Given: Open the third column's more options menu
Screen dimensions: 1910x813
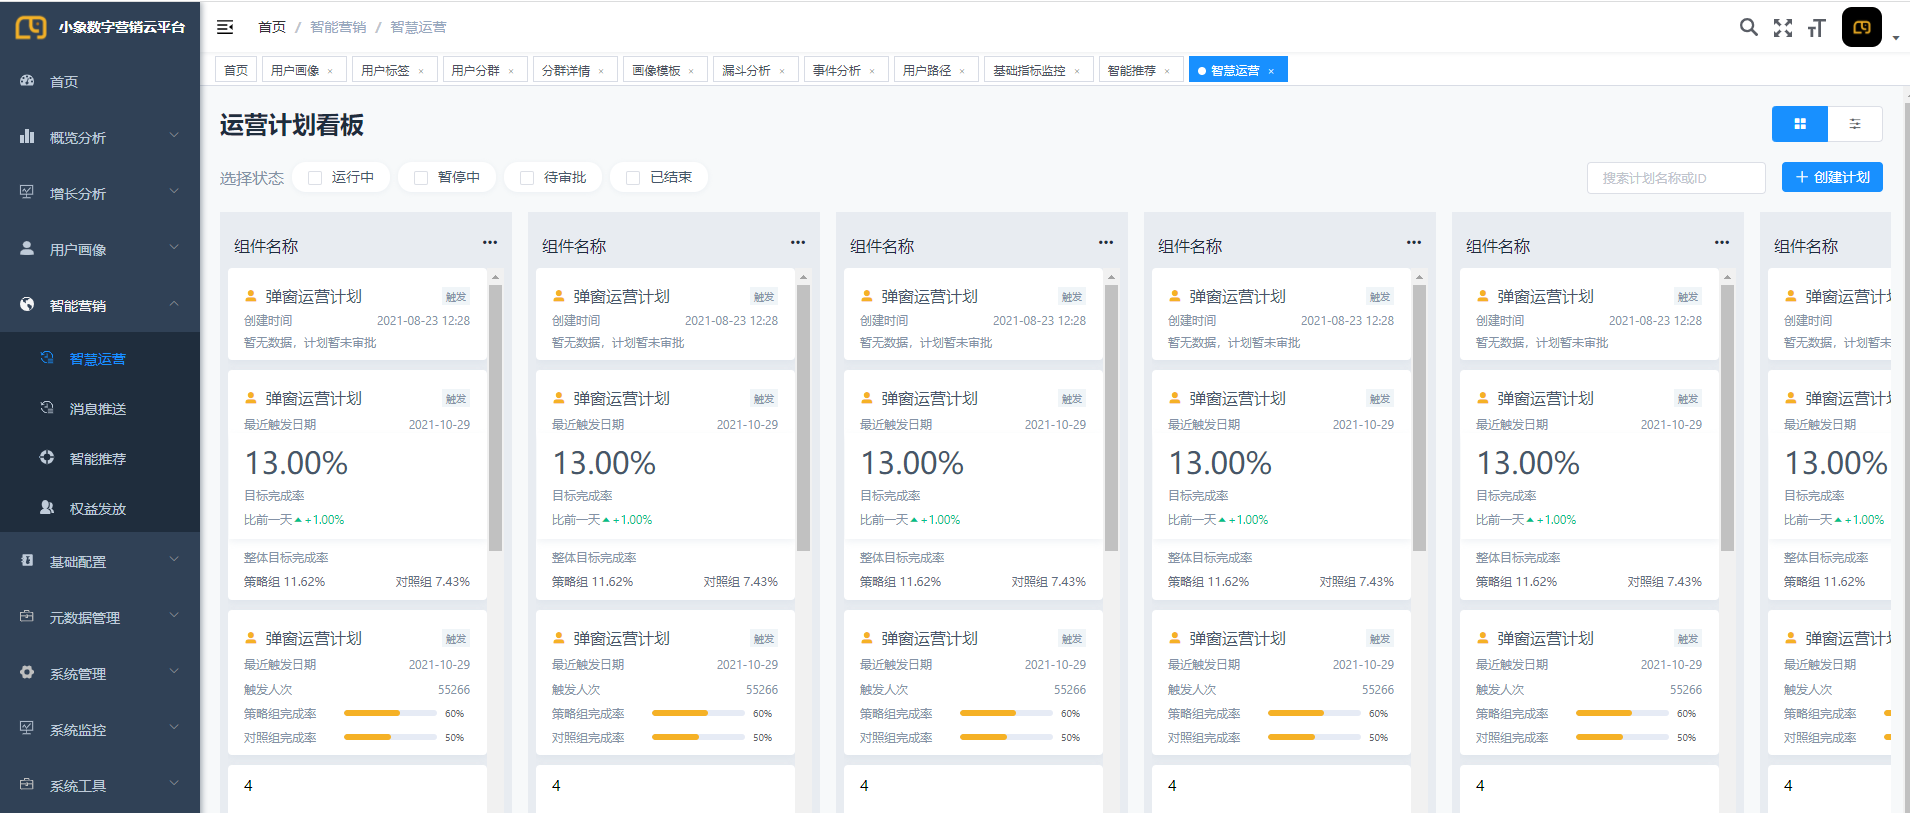Looking at the screenshot, I should pyautogui.click(x=1106, y=242).
